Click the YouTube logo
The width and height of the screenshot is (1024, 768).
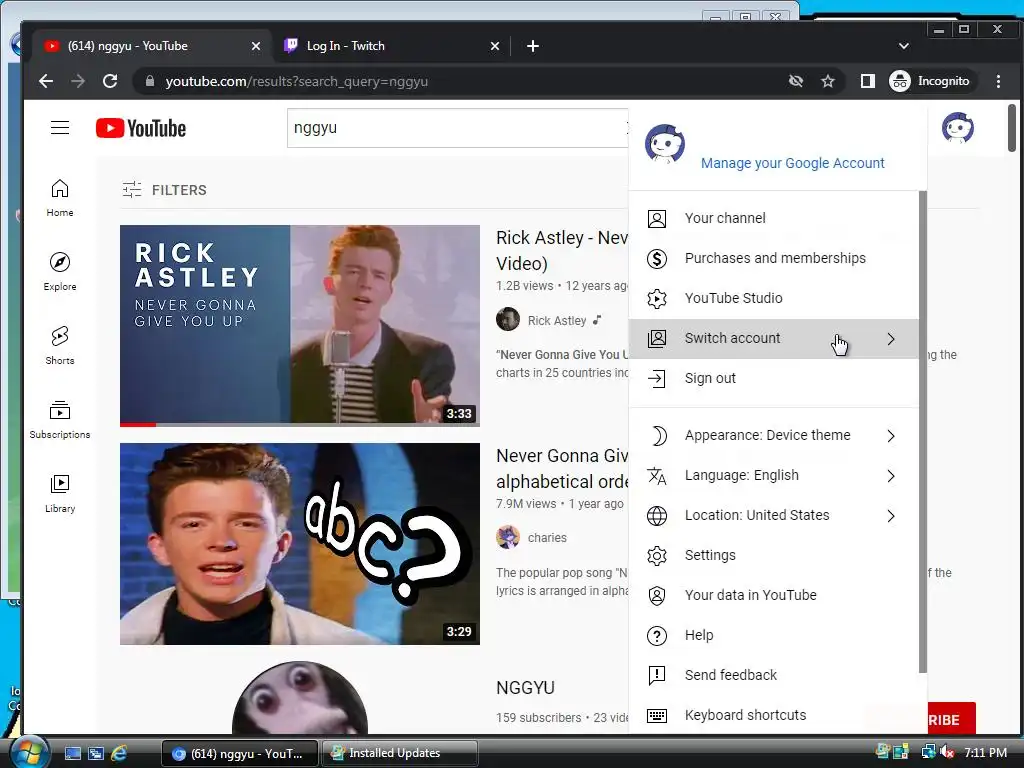pyautogui.click(x=140, y=128)
